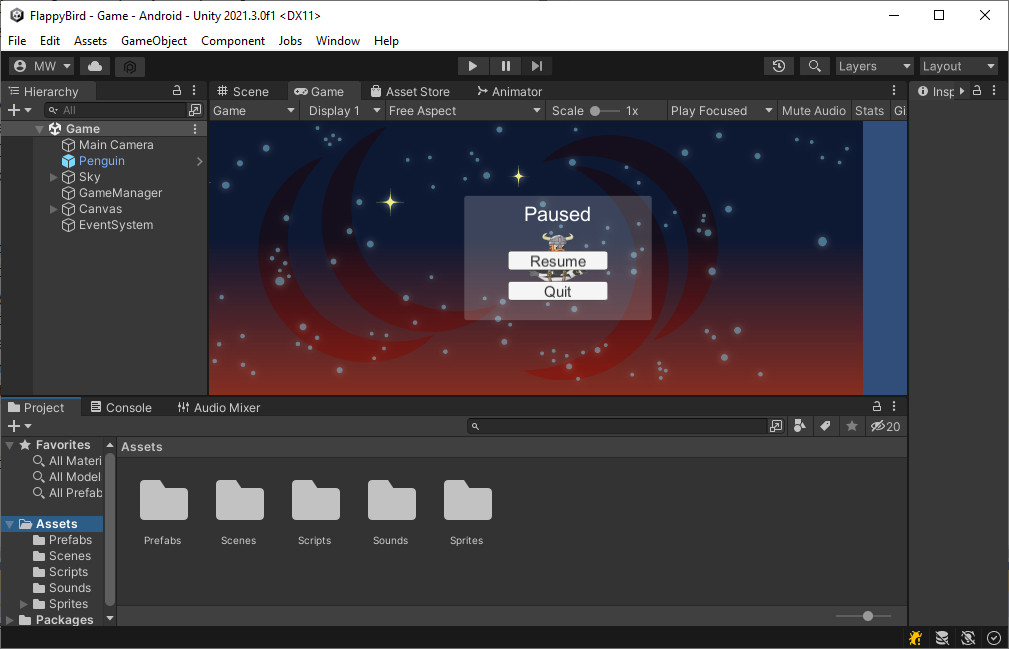Click the Resume button in Paused dialog
This screenshot has width=1009, height=649.
(557, 260)
